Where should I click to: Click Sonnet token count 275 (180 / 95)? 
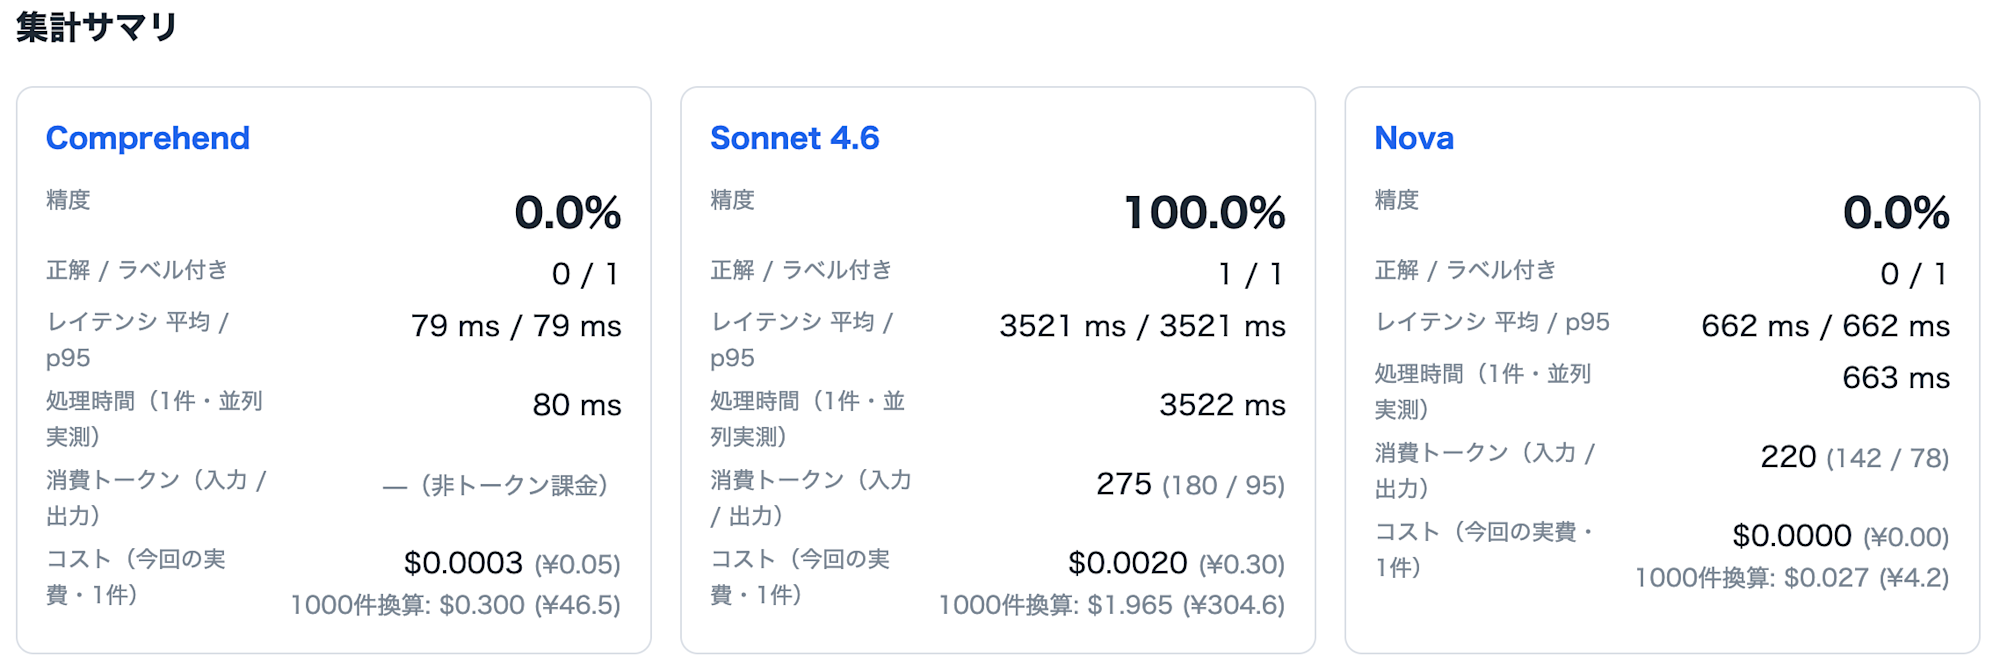1190,485
